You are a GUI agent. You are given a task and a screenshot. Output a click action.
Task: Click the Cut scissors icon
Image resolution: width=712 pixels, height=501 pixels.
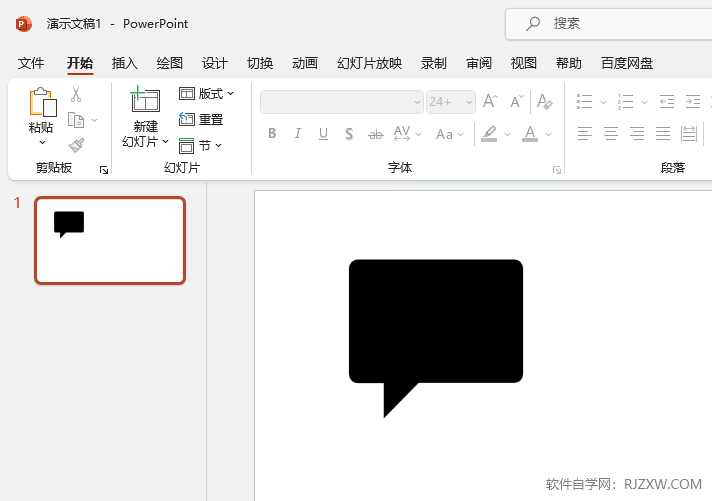76,94
